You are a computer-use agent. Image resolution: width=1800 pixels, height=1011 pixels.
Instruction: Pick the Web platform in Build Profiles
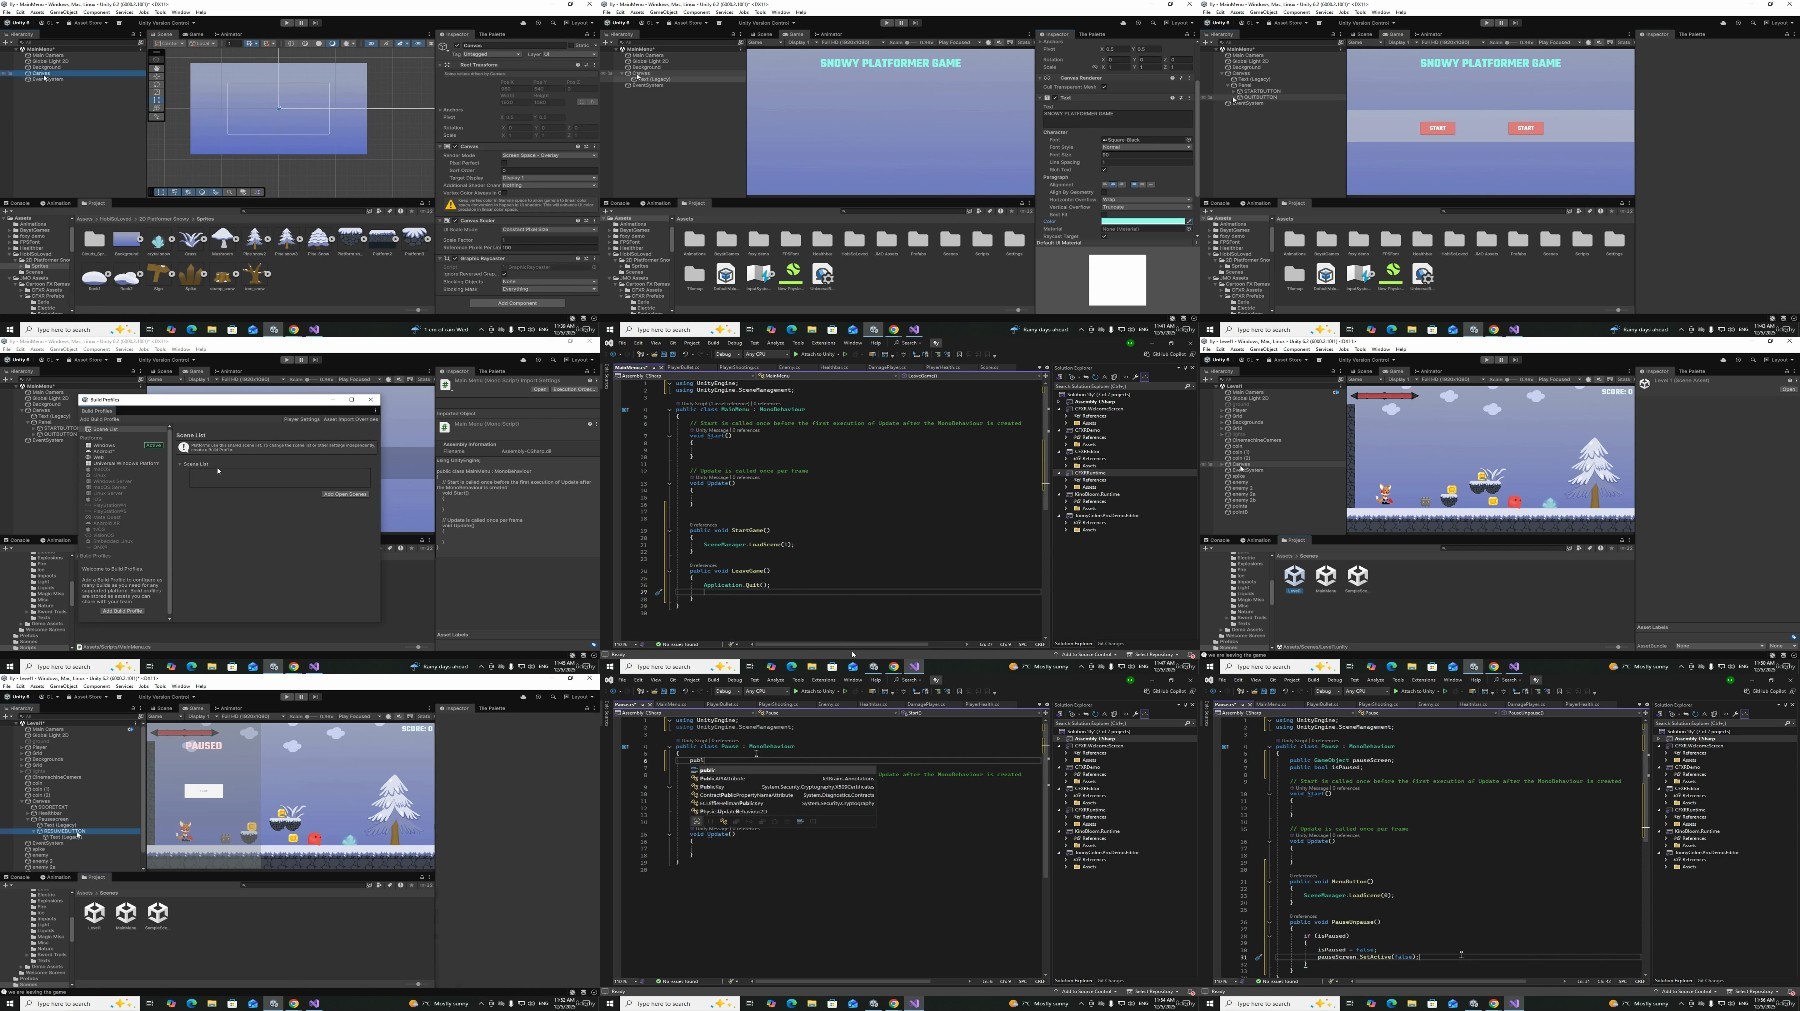[x=99, y=458]
